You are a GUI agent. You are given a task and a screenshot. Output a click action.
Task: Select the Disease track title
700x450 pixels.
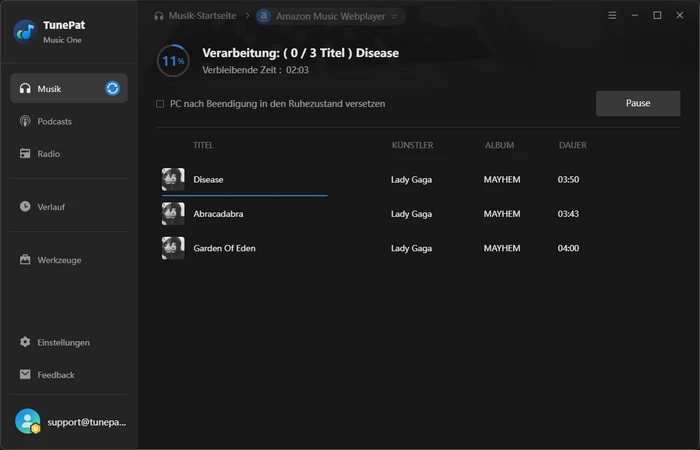[208, 179]
